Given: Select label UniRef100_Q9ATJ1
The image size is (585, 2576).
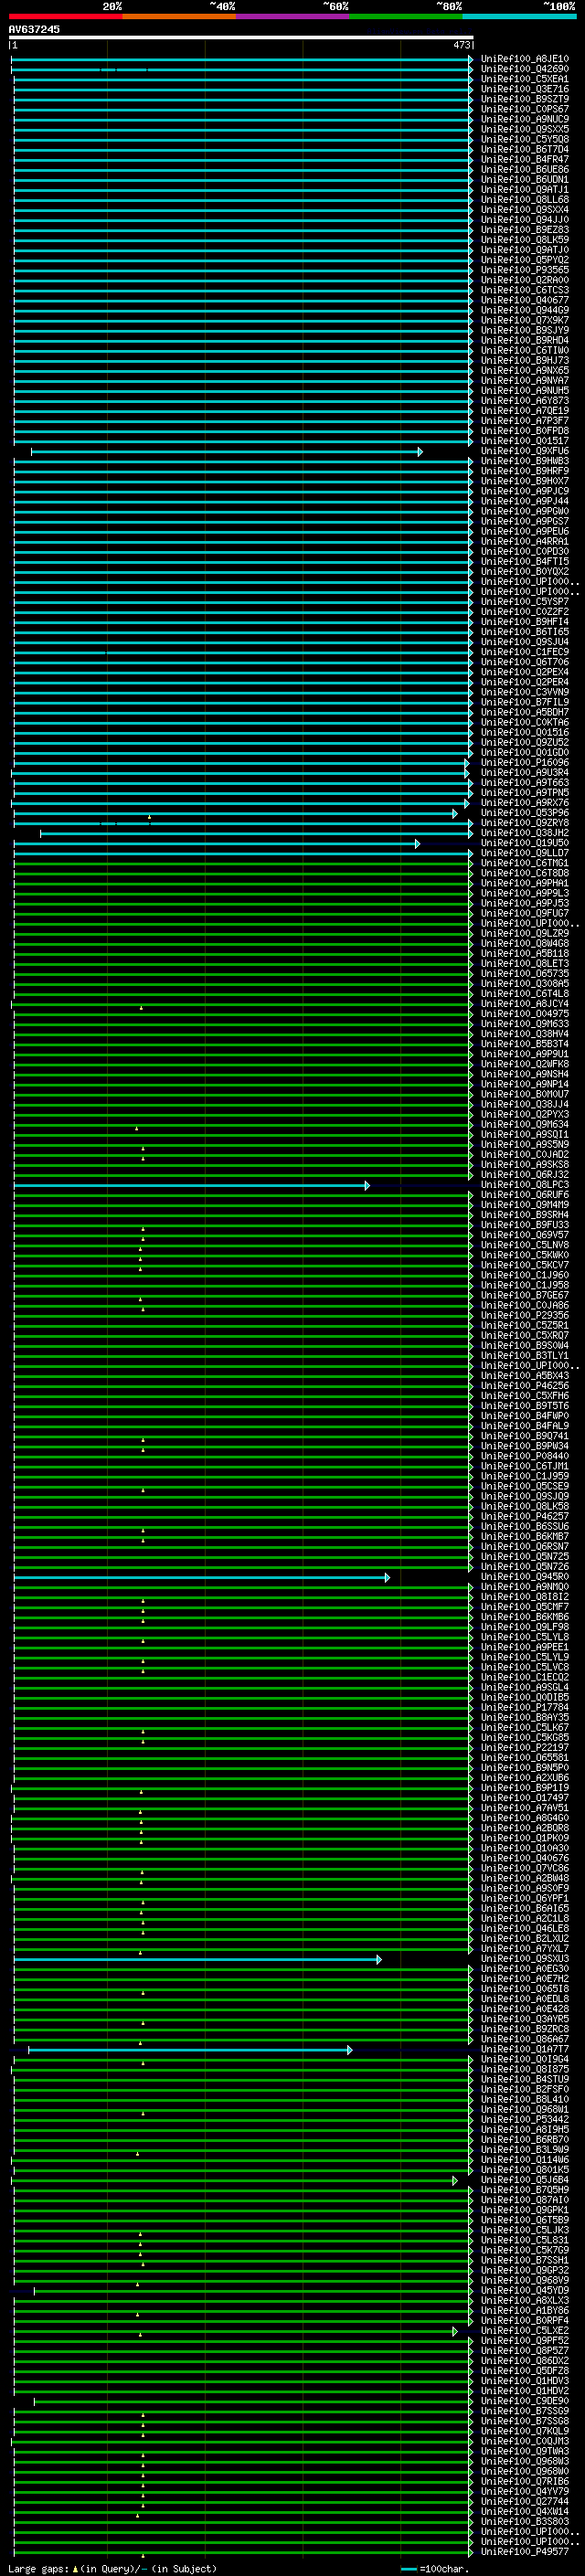Looking at the screenshot, I should tap(524, 189).
